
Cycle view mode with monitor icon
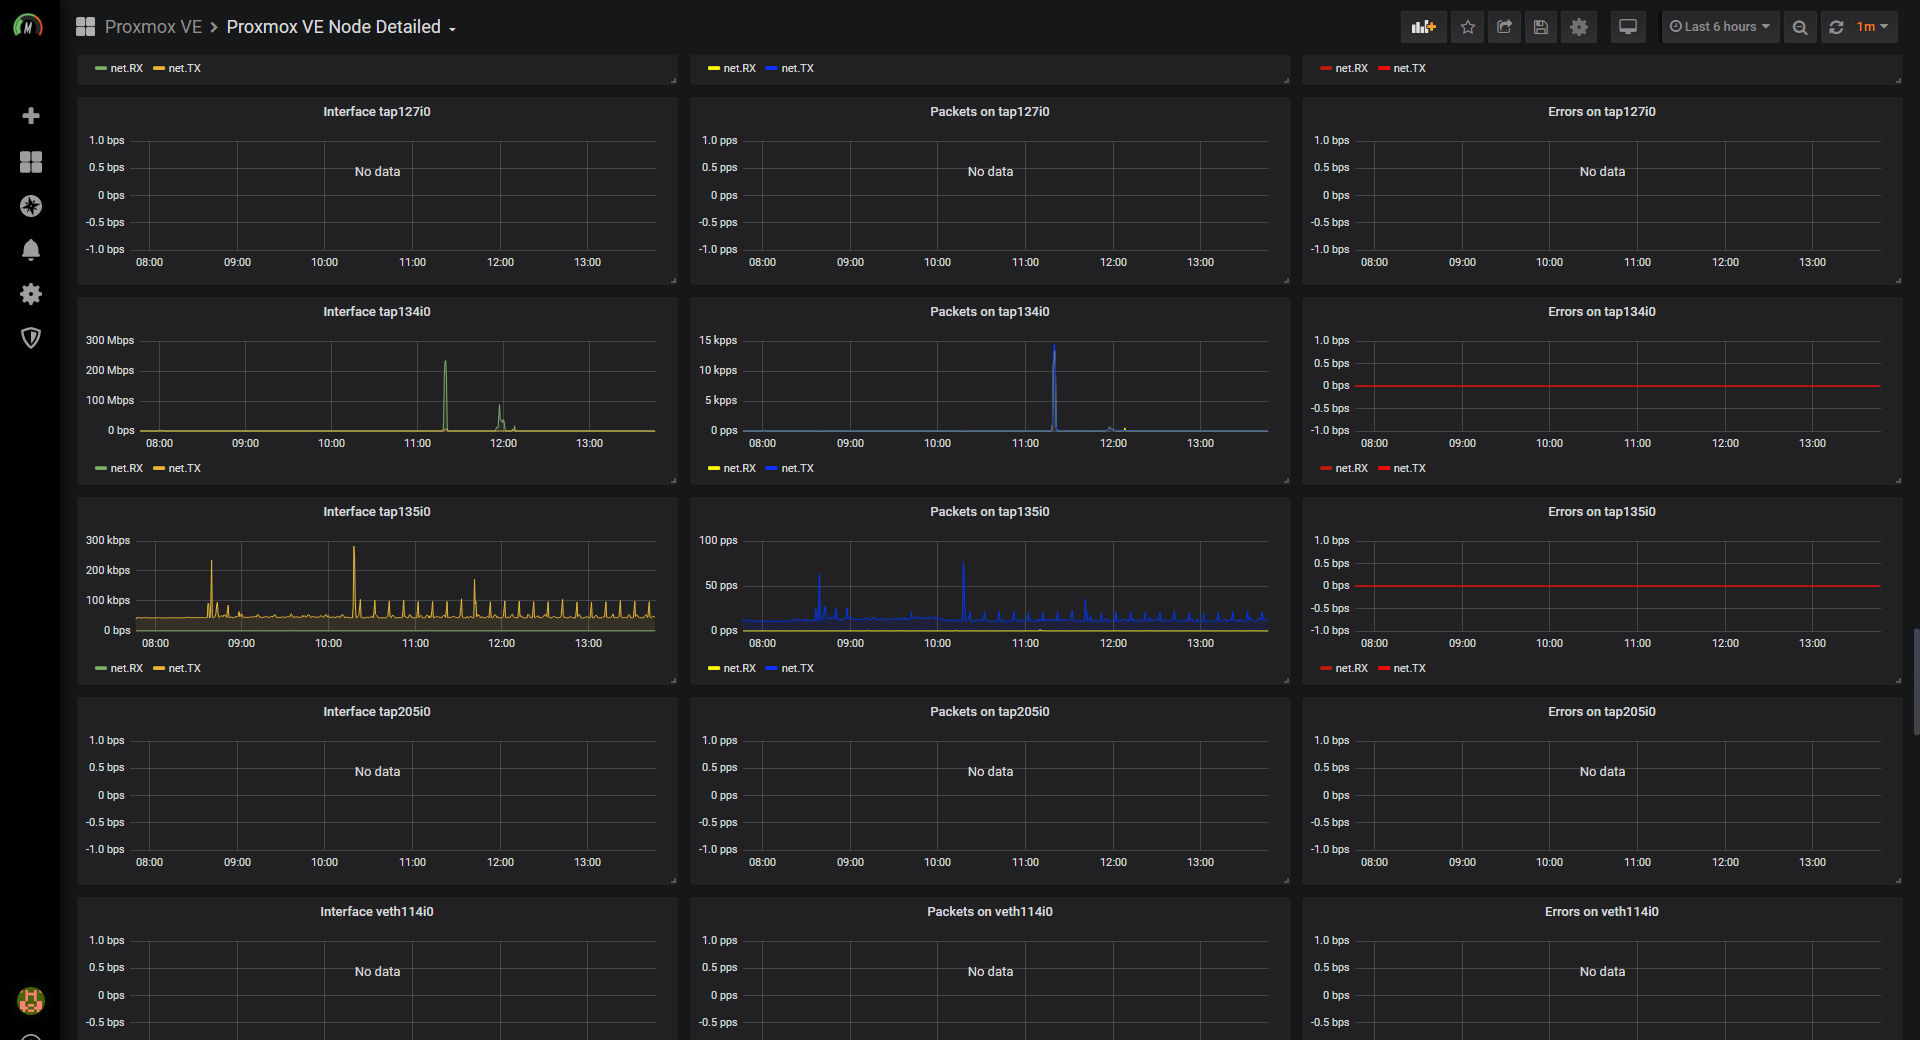coord(1628,27)
